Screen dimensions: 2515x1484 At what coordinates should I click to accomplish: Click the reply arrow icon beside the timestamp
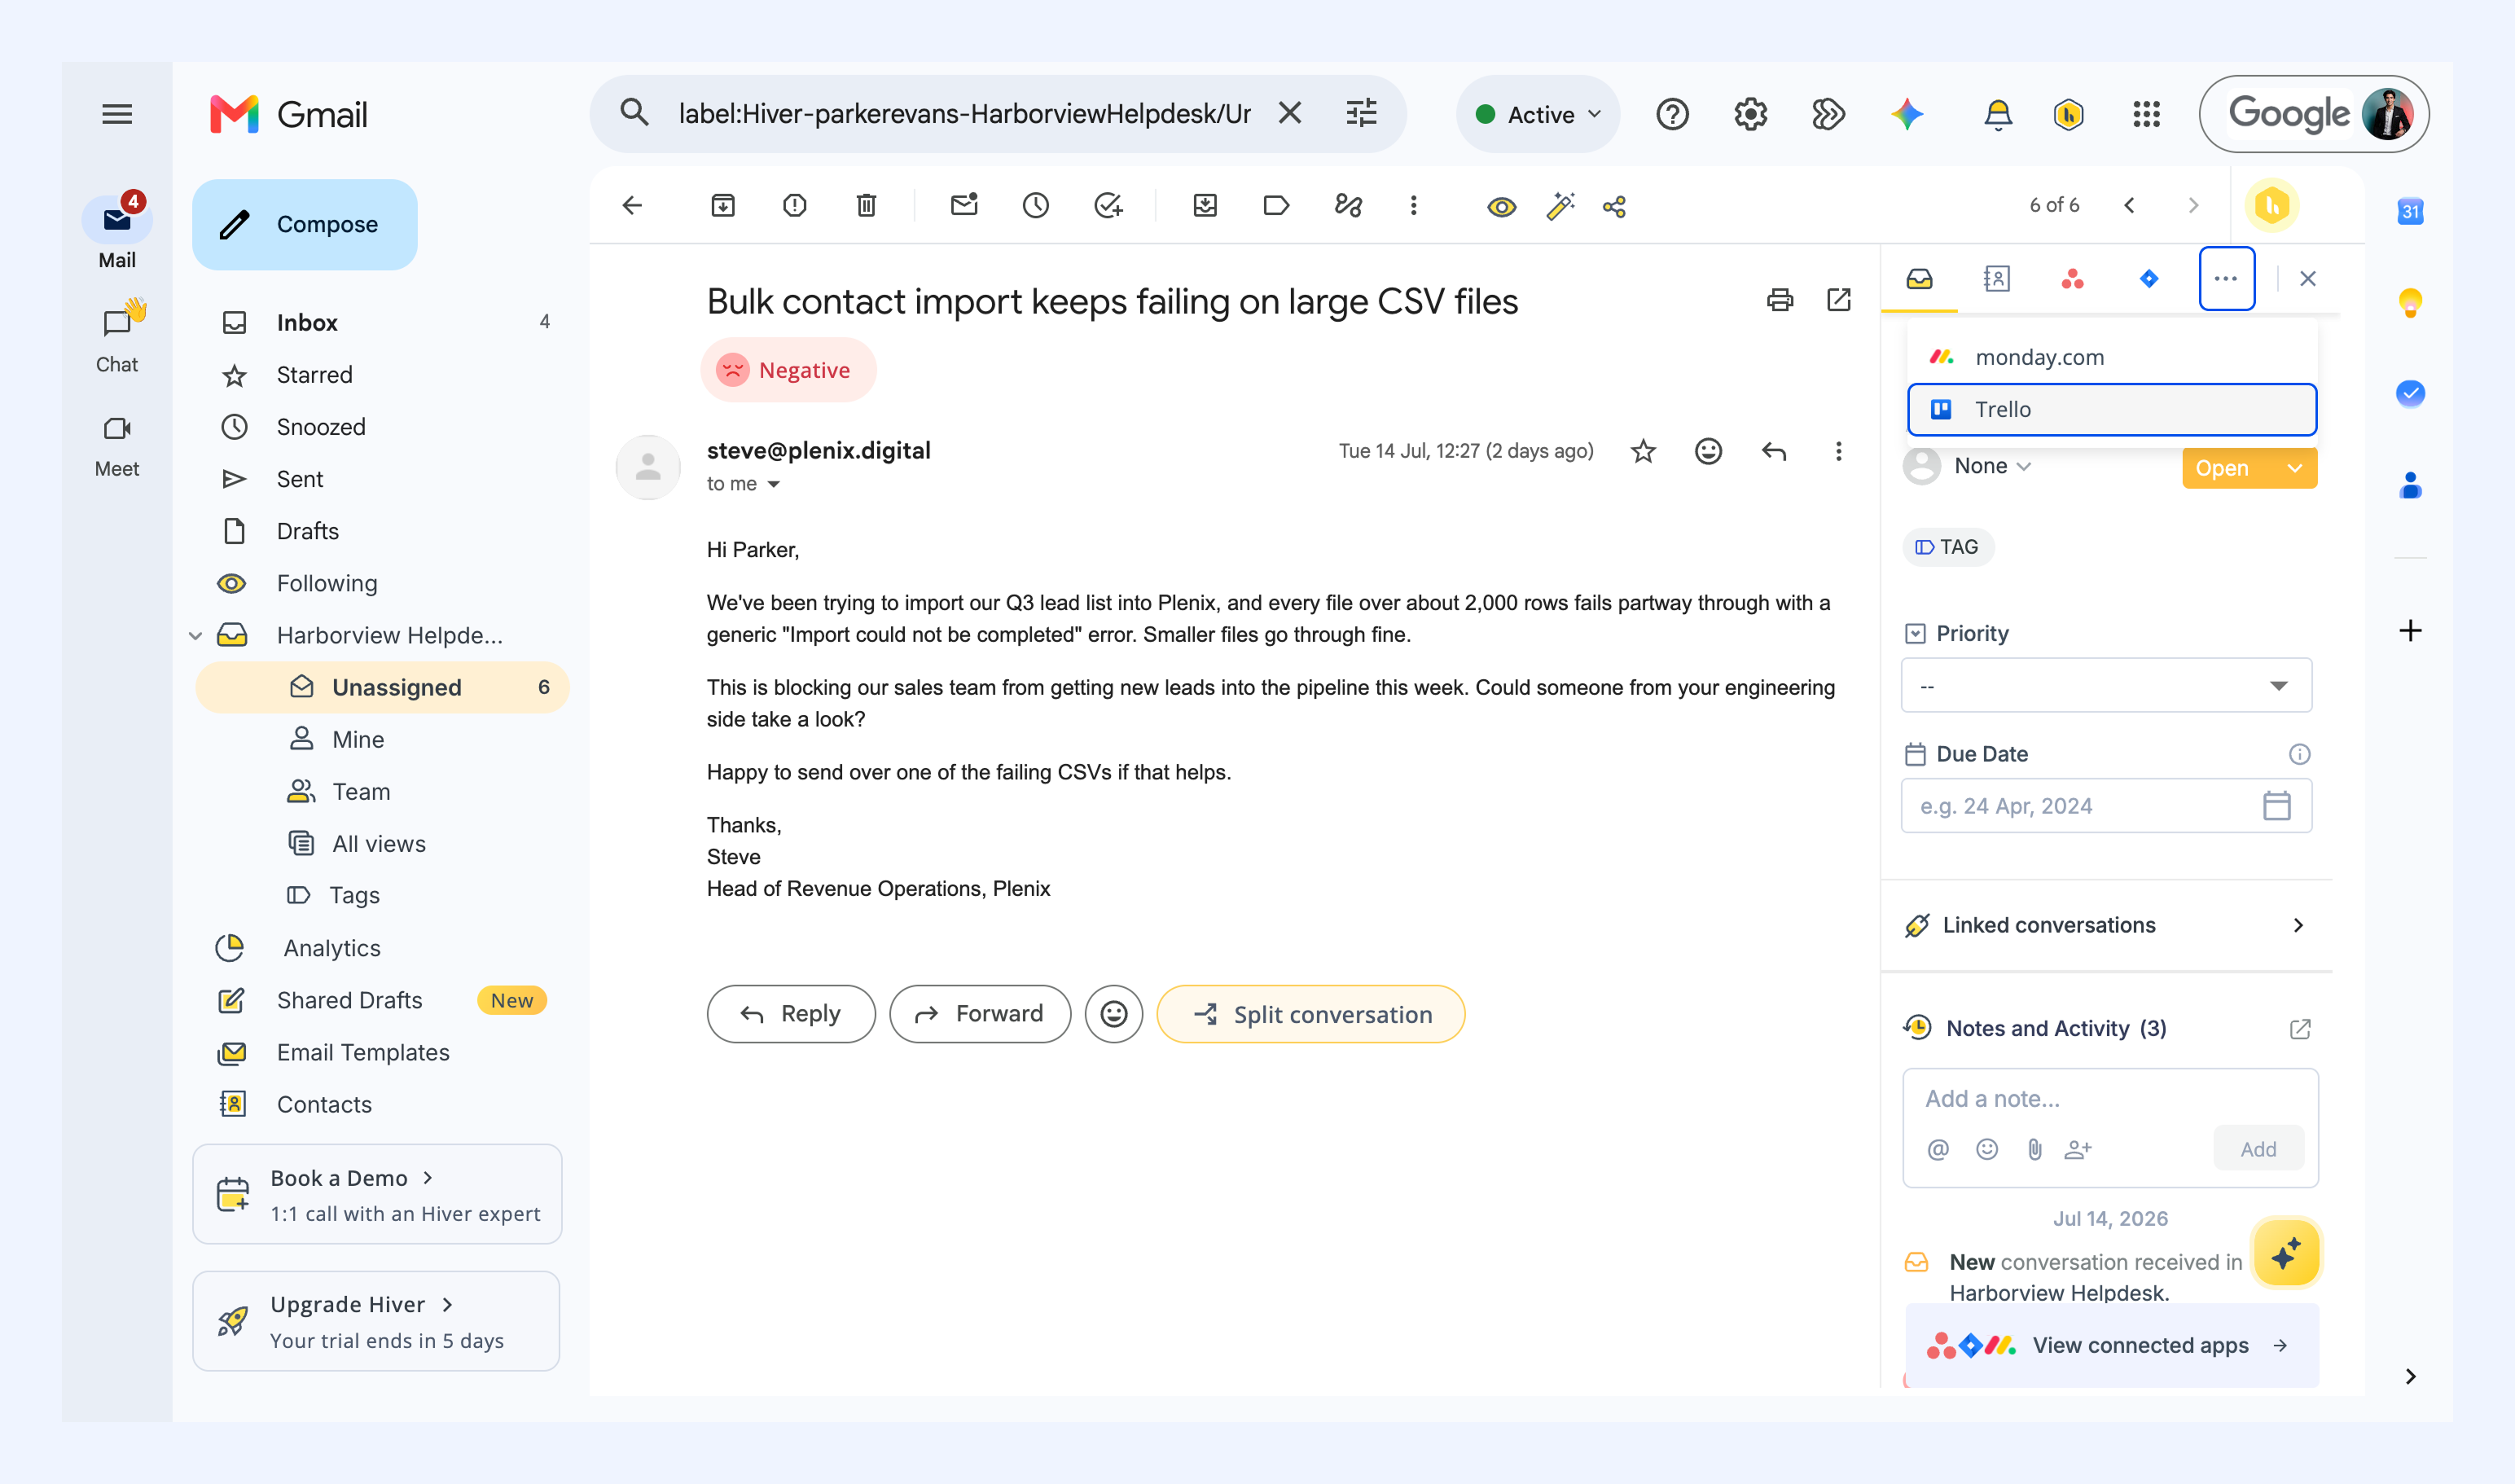click(1774, 452)
